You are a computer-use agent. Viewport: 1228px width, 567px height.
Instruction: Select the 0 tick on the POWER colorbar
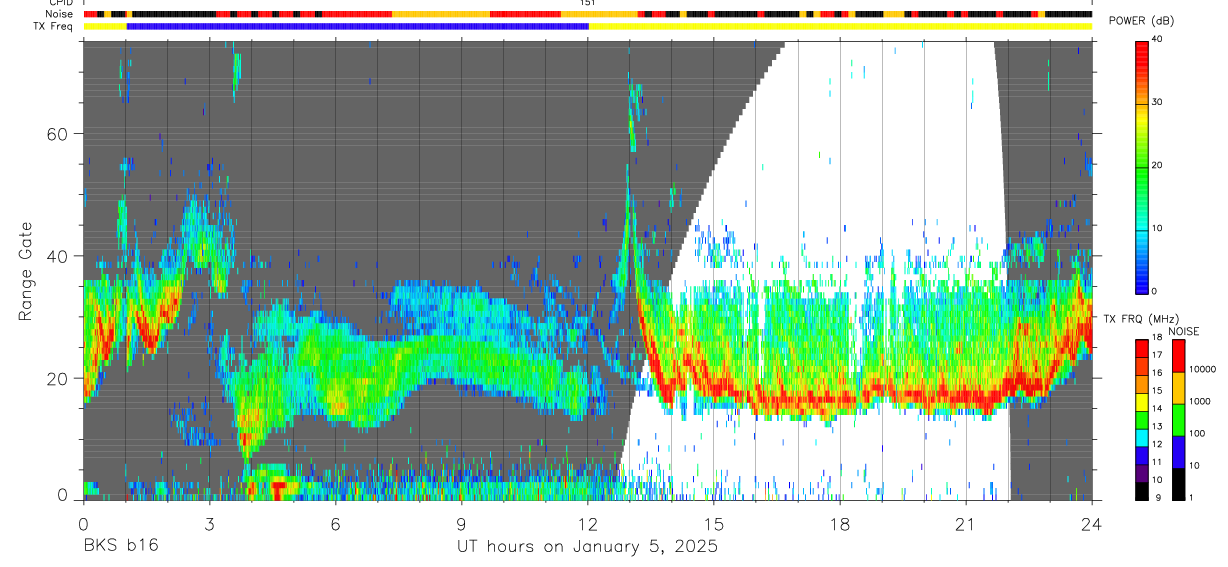(1153, 291)
